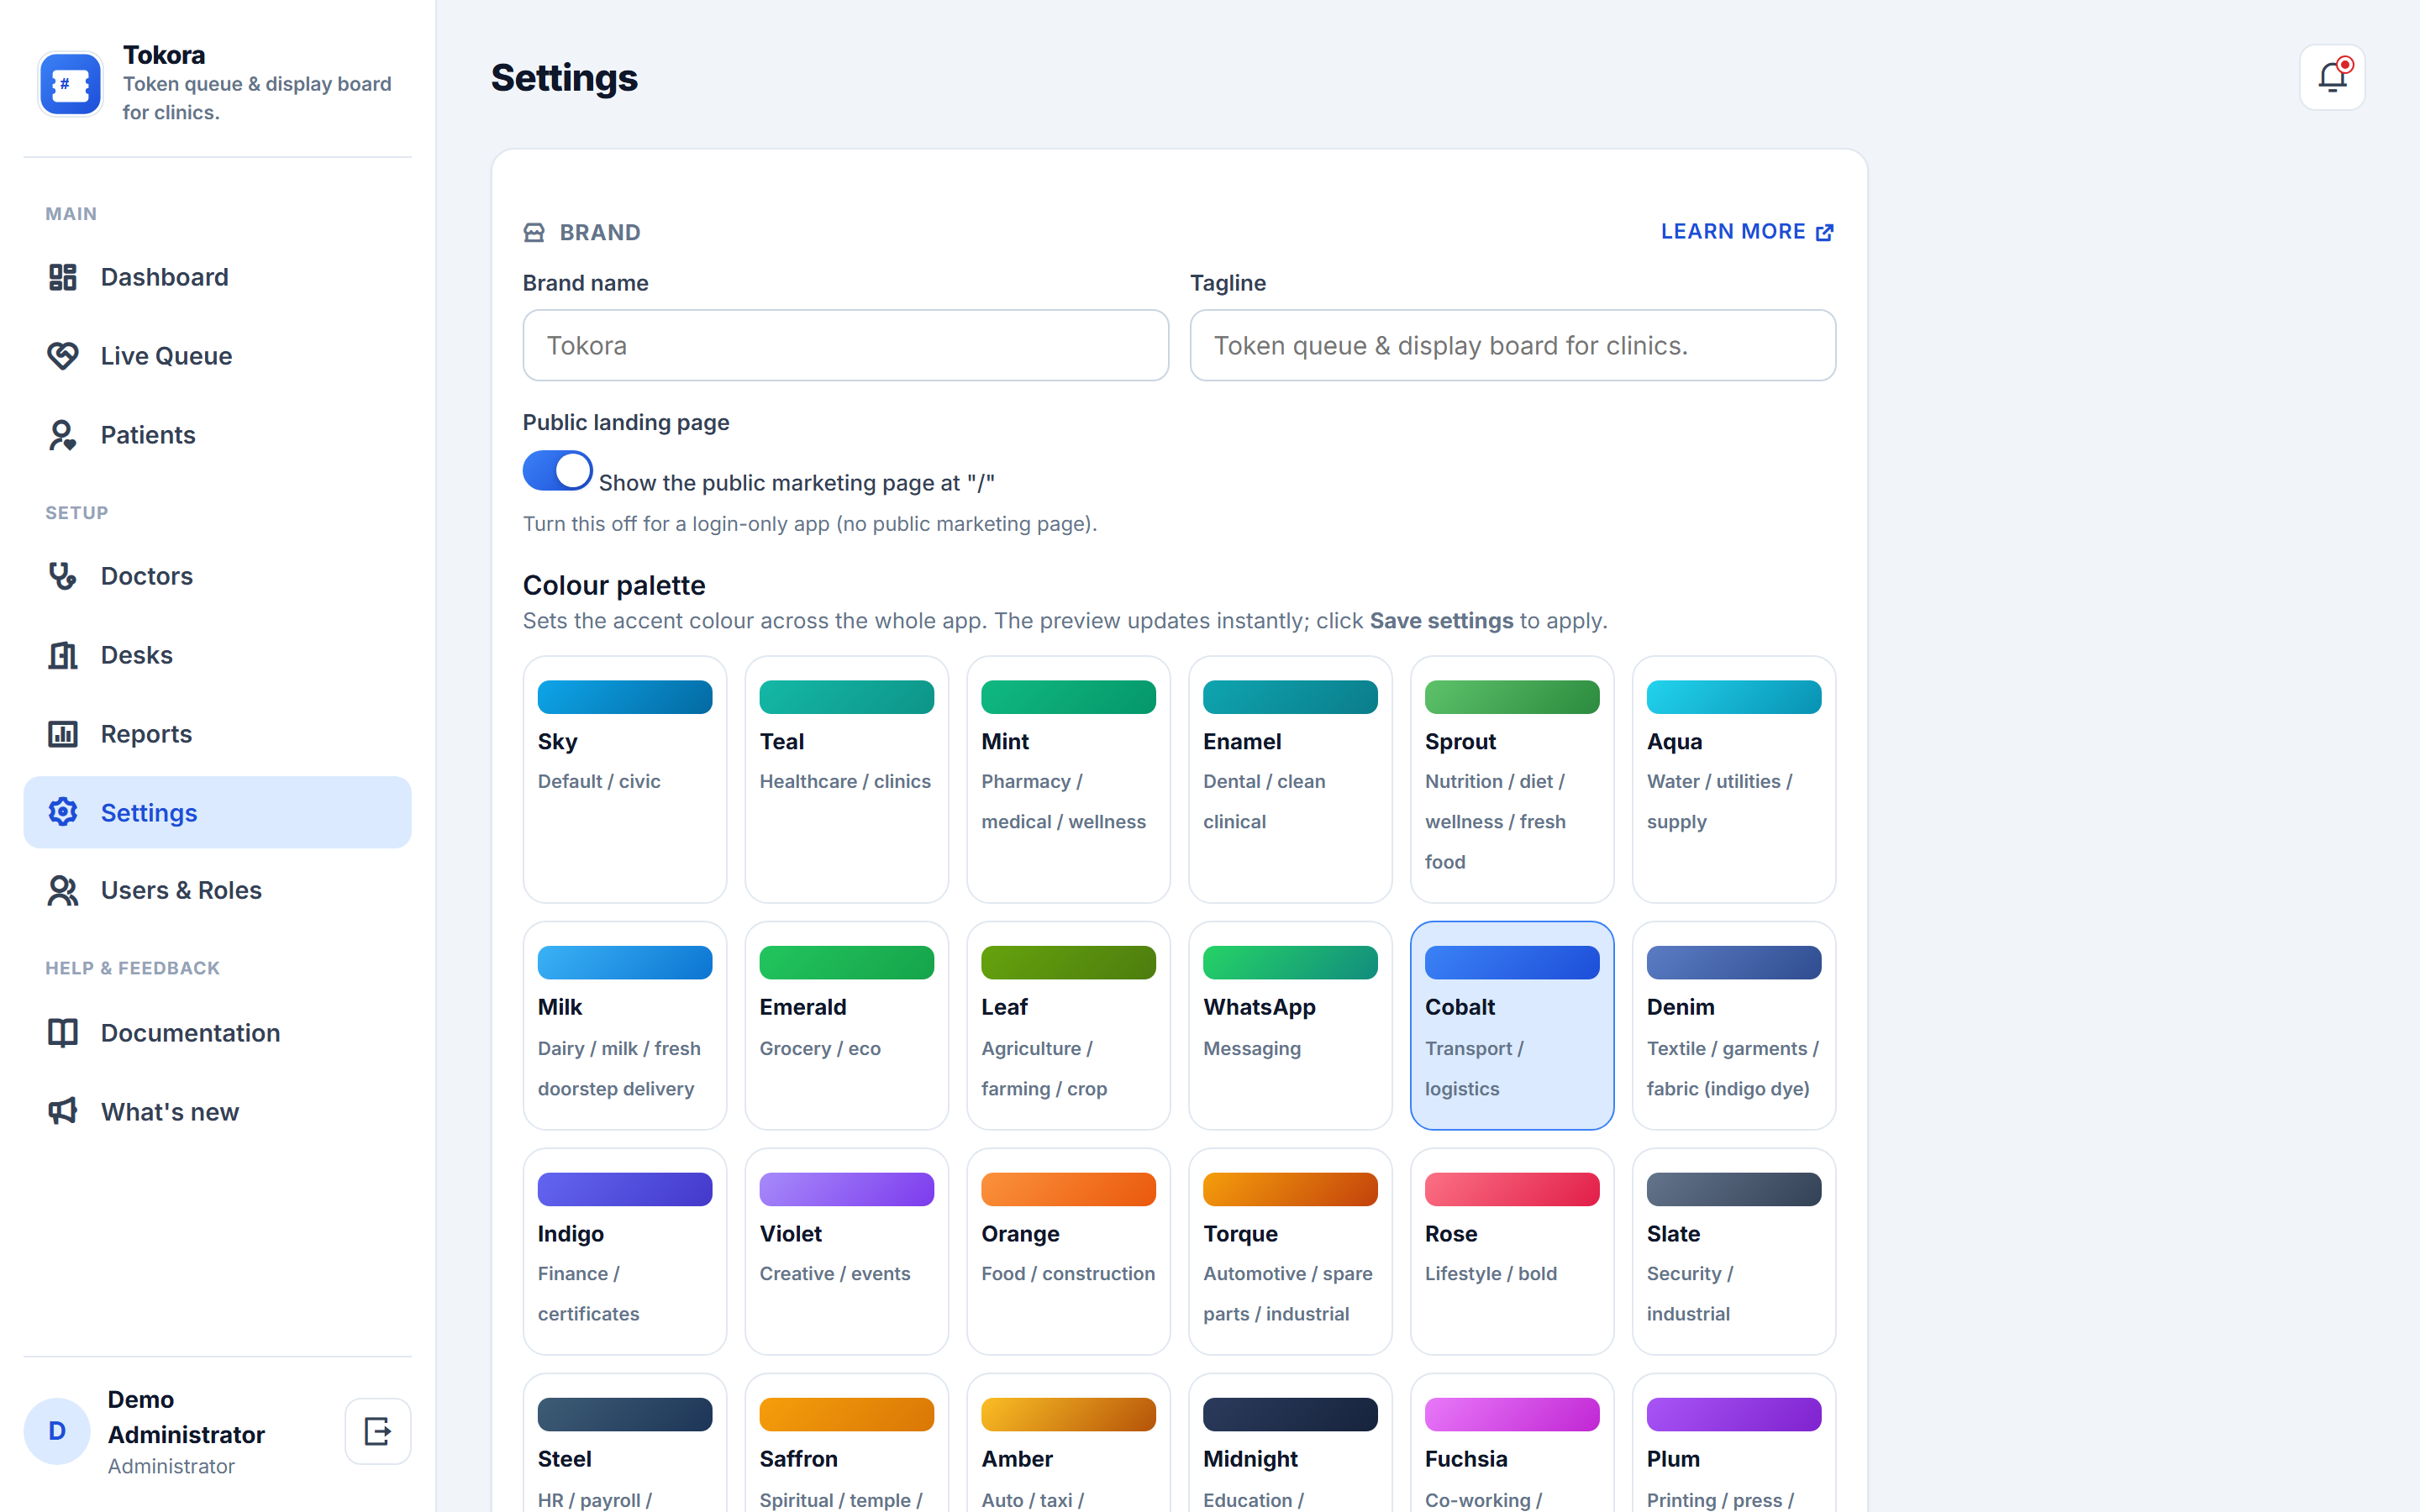2420x1512 pixels.
Task: Click the Brand storefront icon
Action: tap(534, 233)
